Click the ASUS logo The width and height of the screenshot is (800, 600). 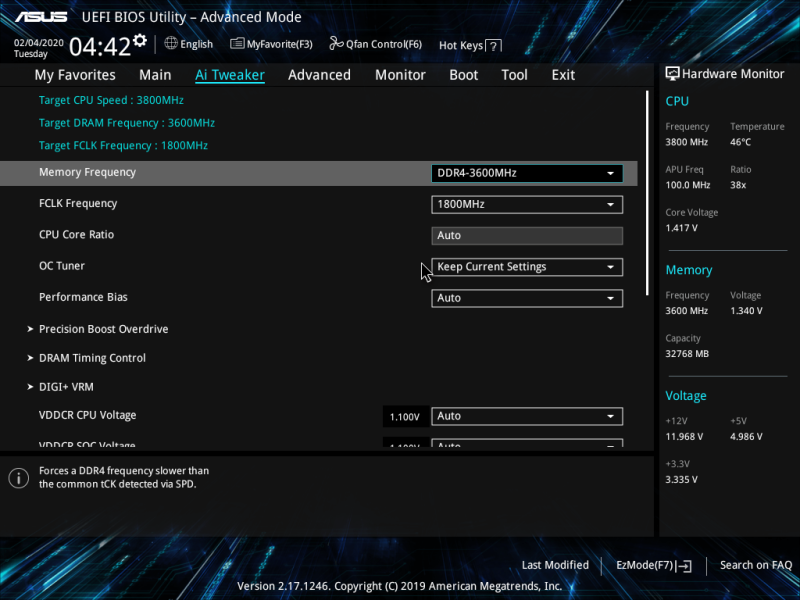(41, 17)
